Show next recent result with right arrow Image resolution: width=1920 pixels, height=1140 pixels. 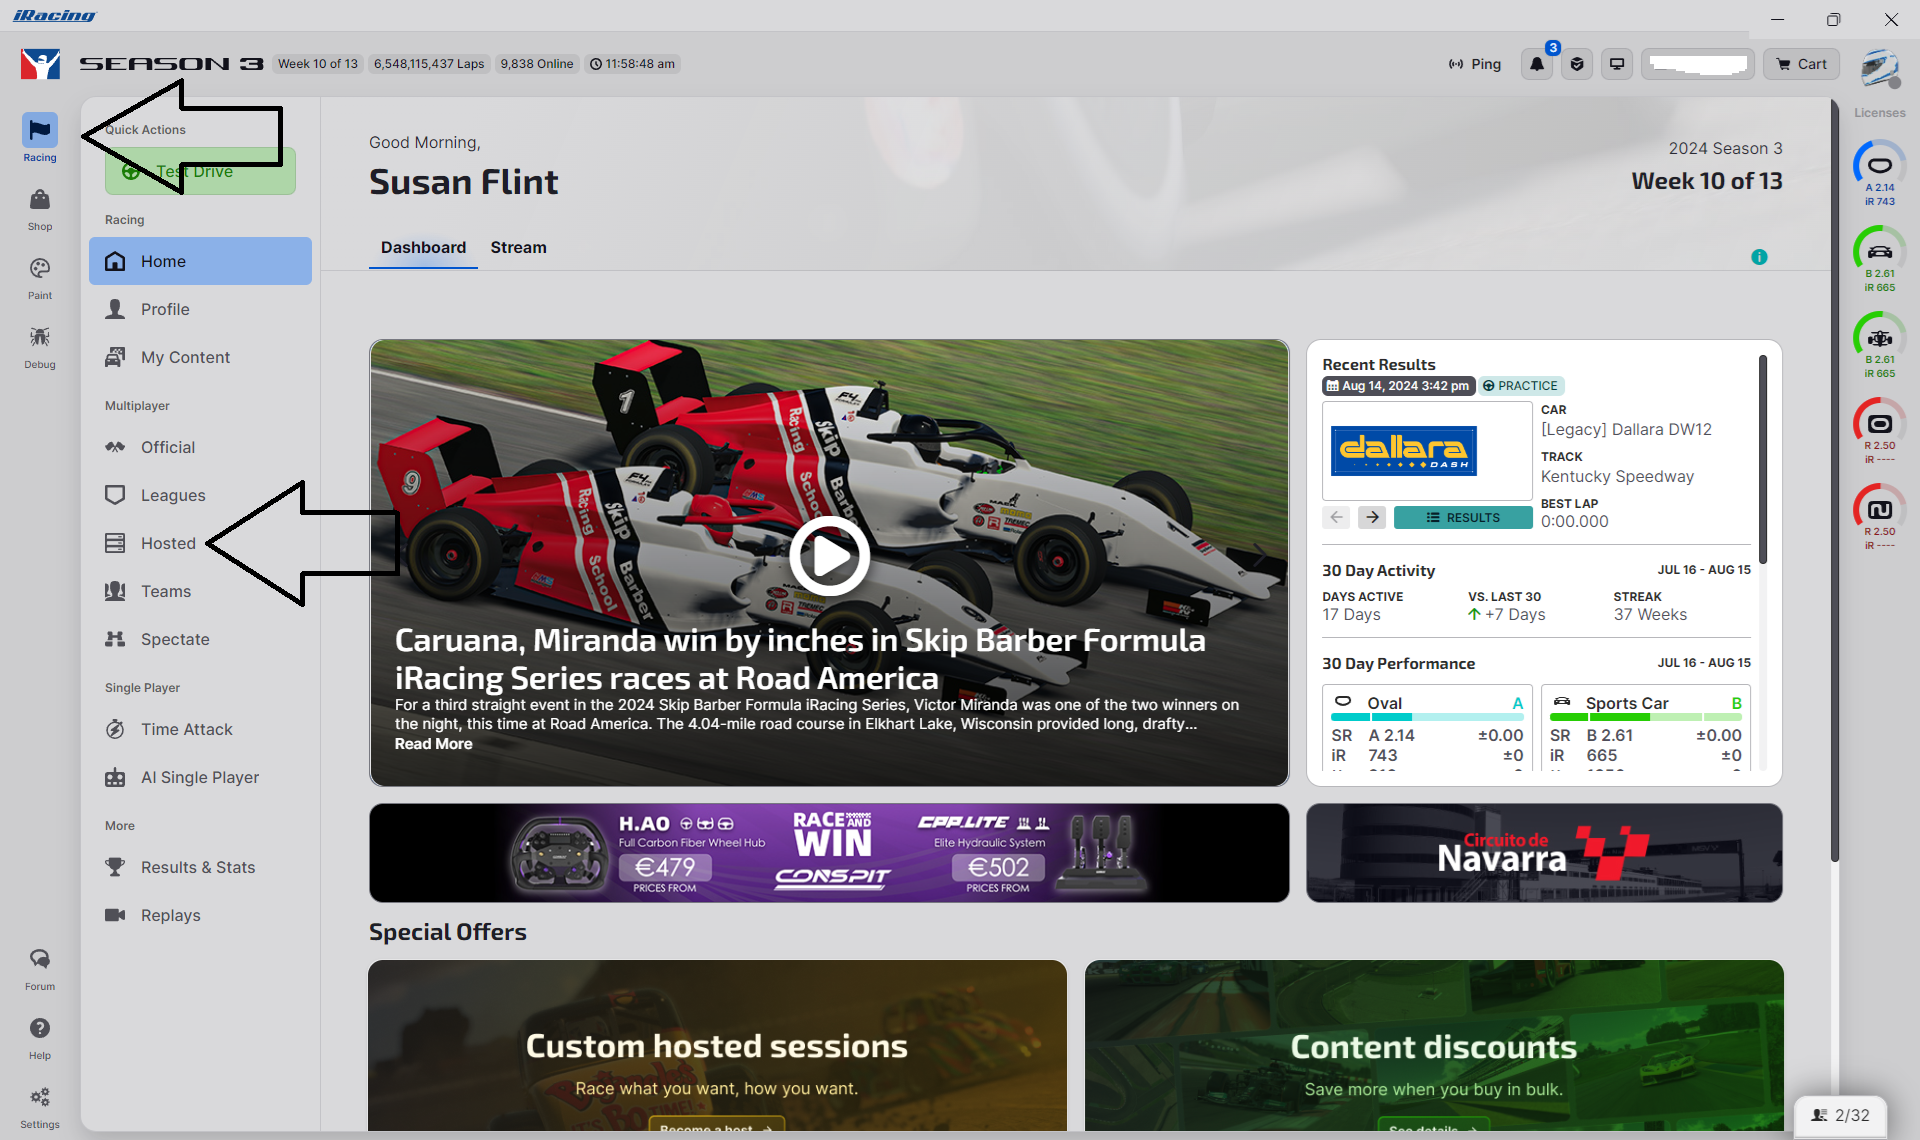(1372, 517)
